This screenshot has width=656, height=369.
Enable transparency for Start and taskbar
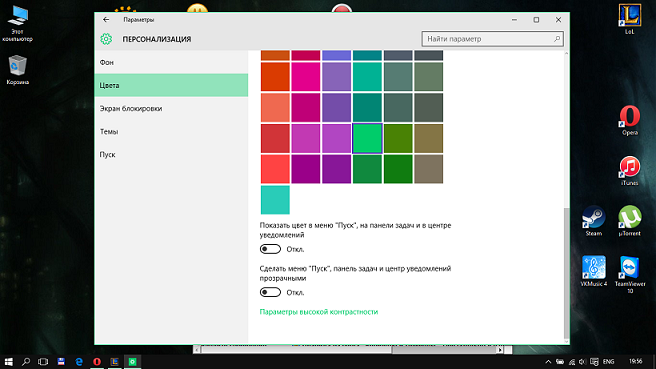pos(270,292)
